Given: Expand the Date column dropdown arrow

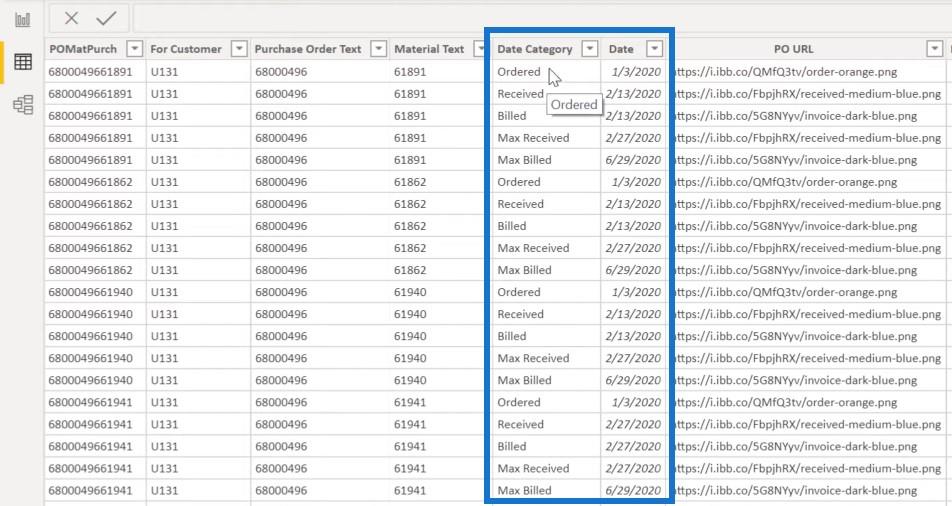Looking at the screenshot, I should (x=654, y=49).
